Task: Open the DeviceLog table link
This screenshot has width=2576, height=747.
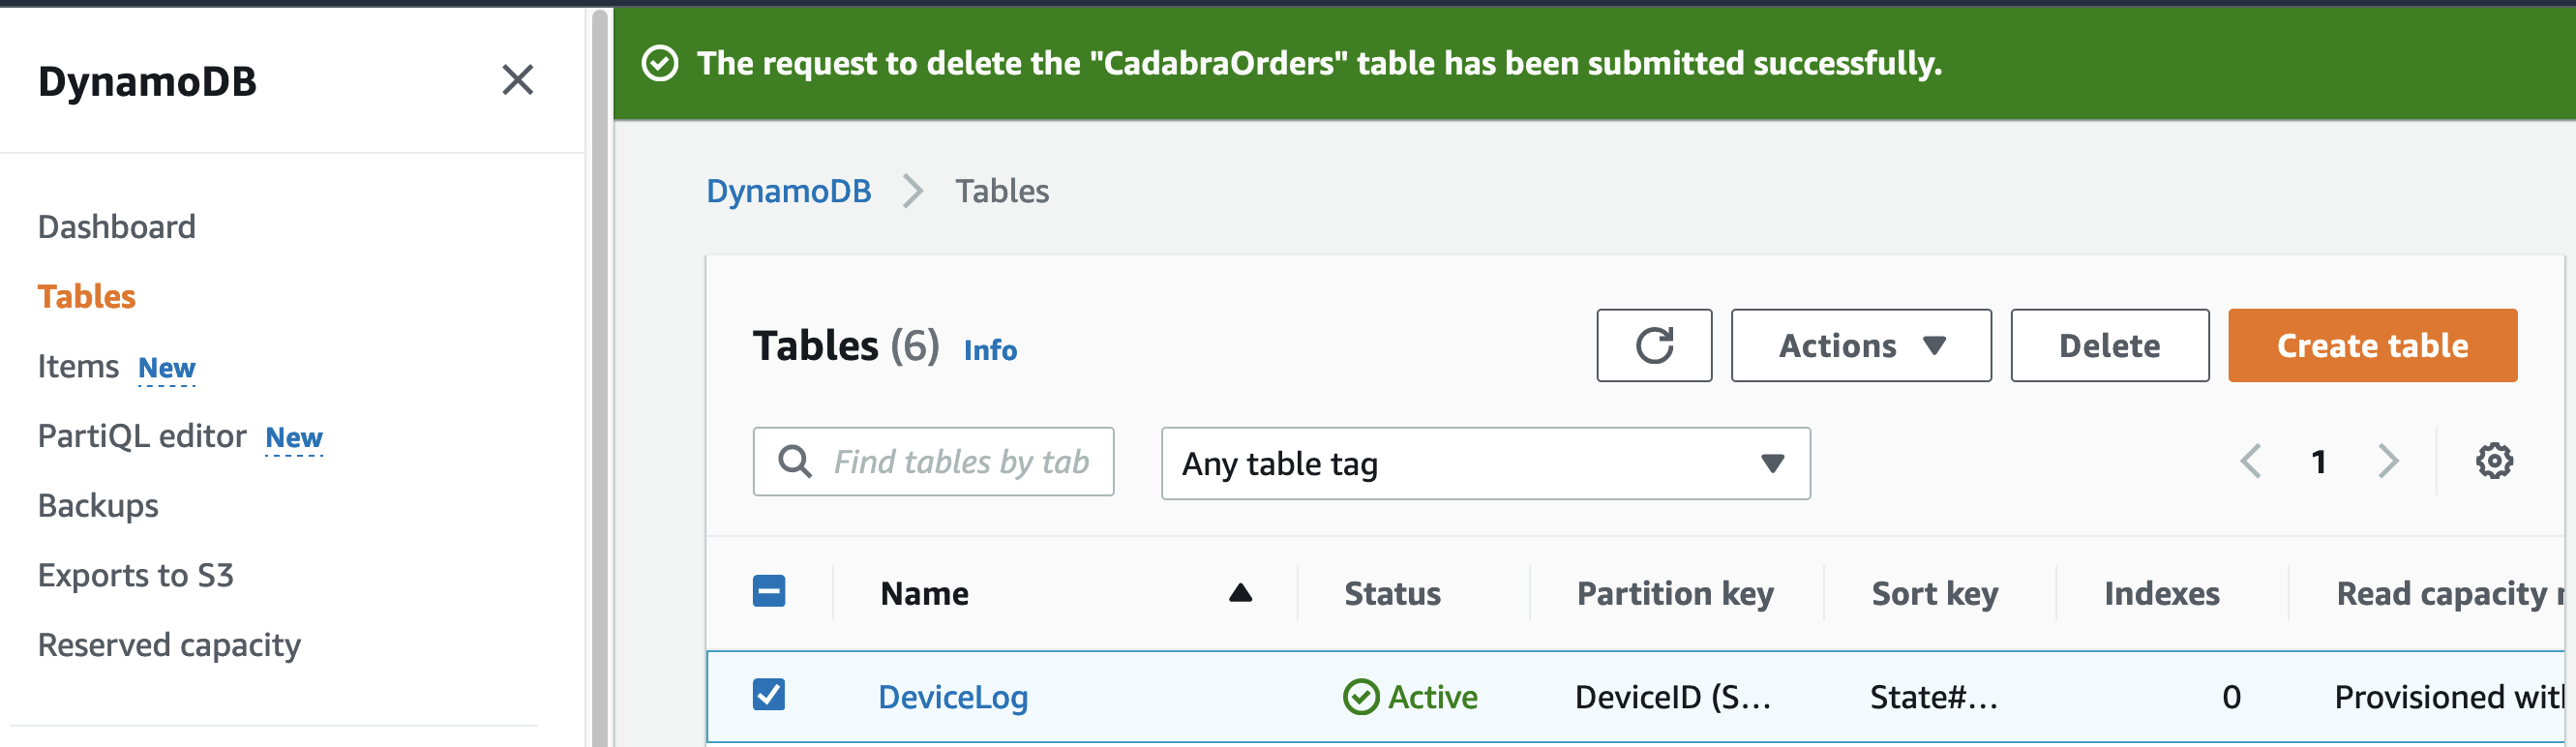Action: (952, 697)
